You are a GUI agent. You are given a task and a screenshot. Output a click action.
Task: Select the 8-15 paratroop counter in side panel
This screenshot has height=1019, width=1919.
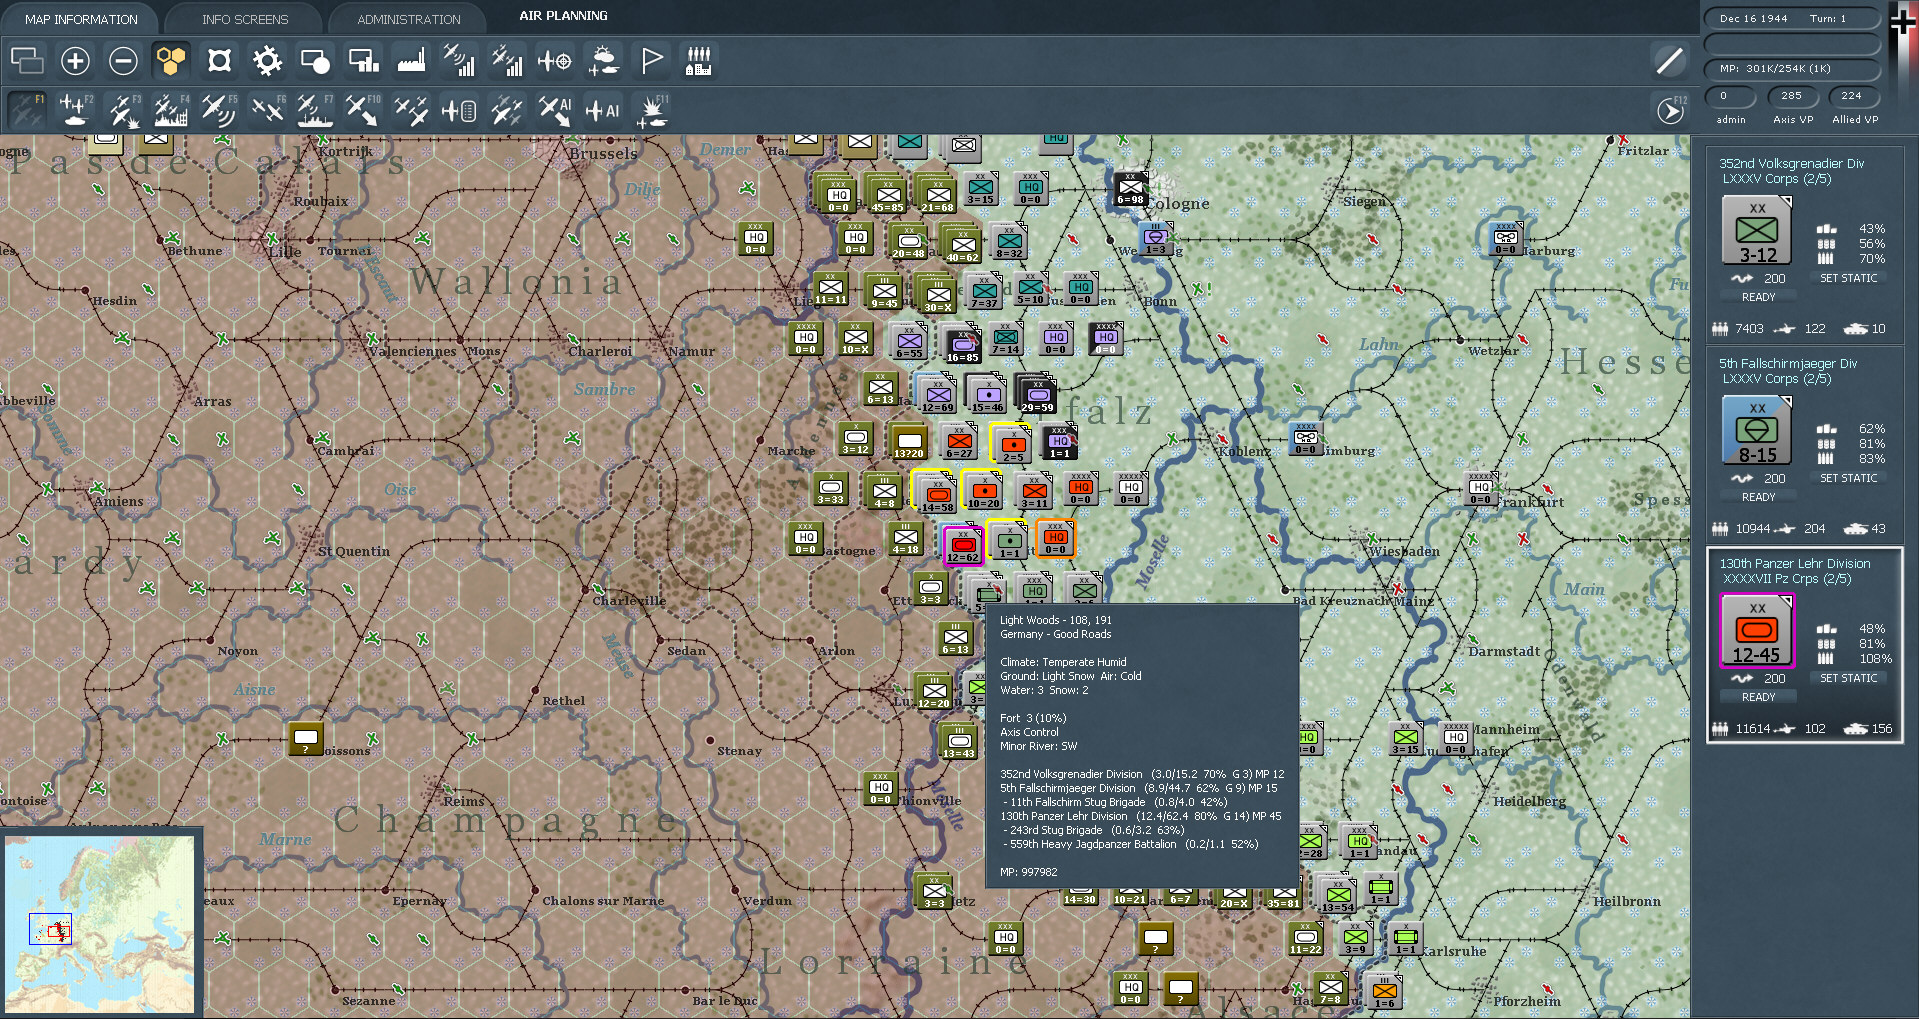(1757, 430)
